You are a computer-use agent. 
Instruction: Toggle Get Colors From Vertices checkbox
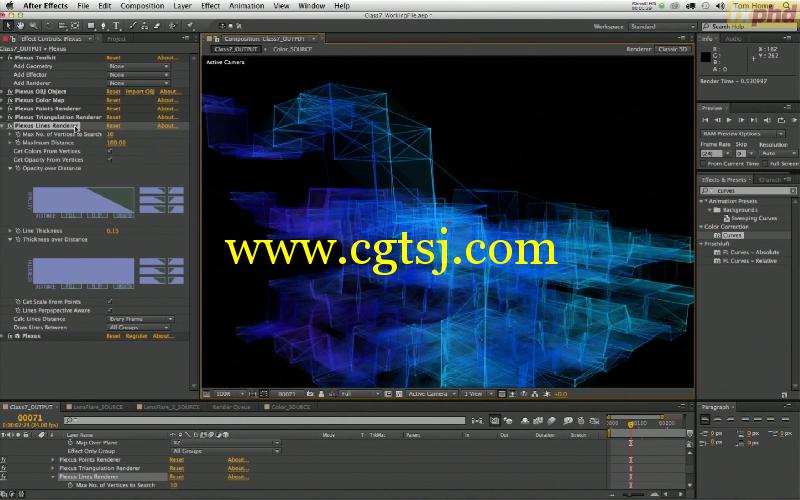pyautogui.click(x=110, y=151)
